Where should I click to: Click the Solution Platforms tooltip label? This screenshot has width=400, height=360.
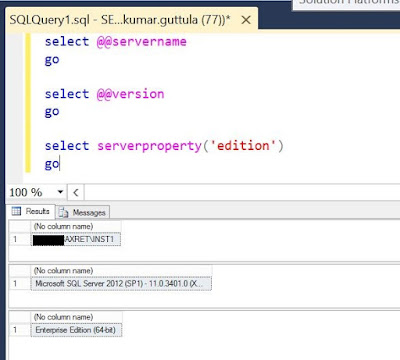[349, 3]
